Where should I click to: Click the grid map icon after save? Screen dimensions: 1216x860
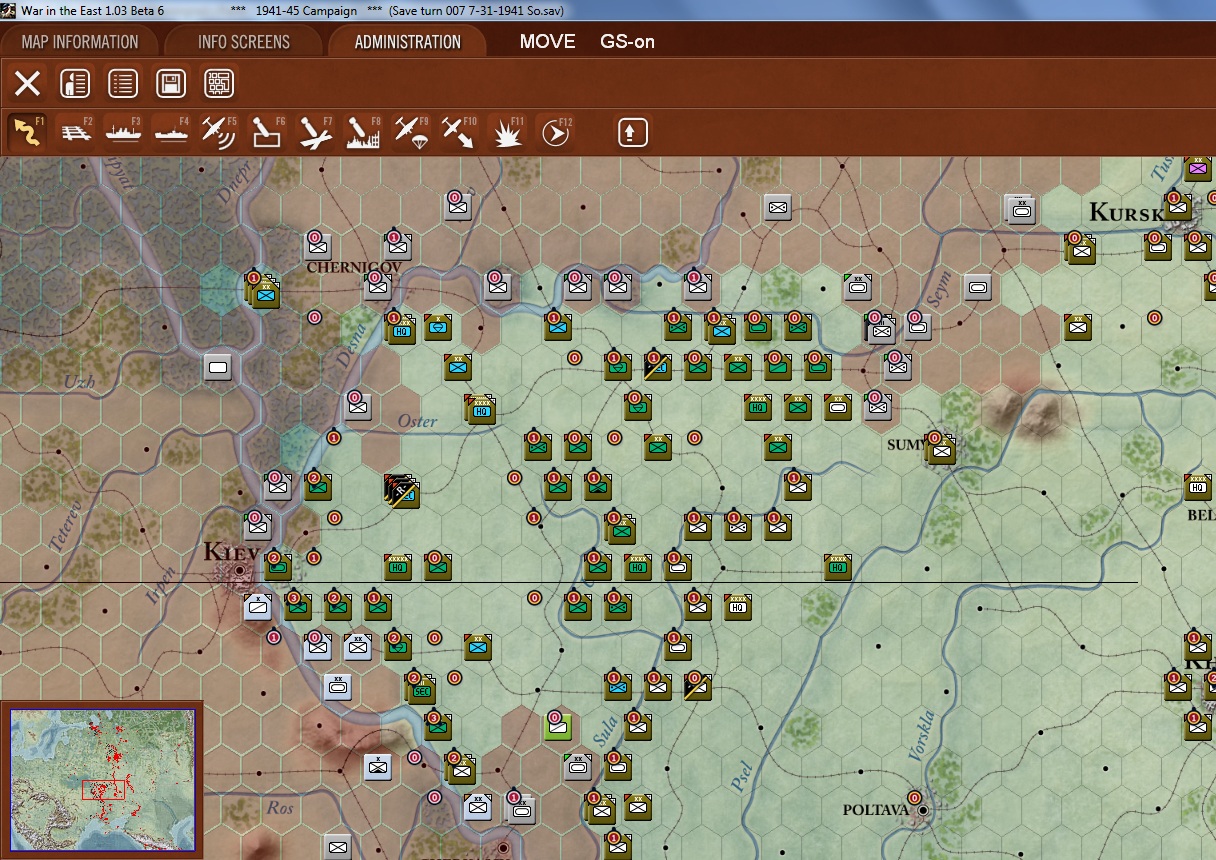click(219, 83)
